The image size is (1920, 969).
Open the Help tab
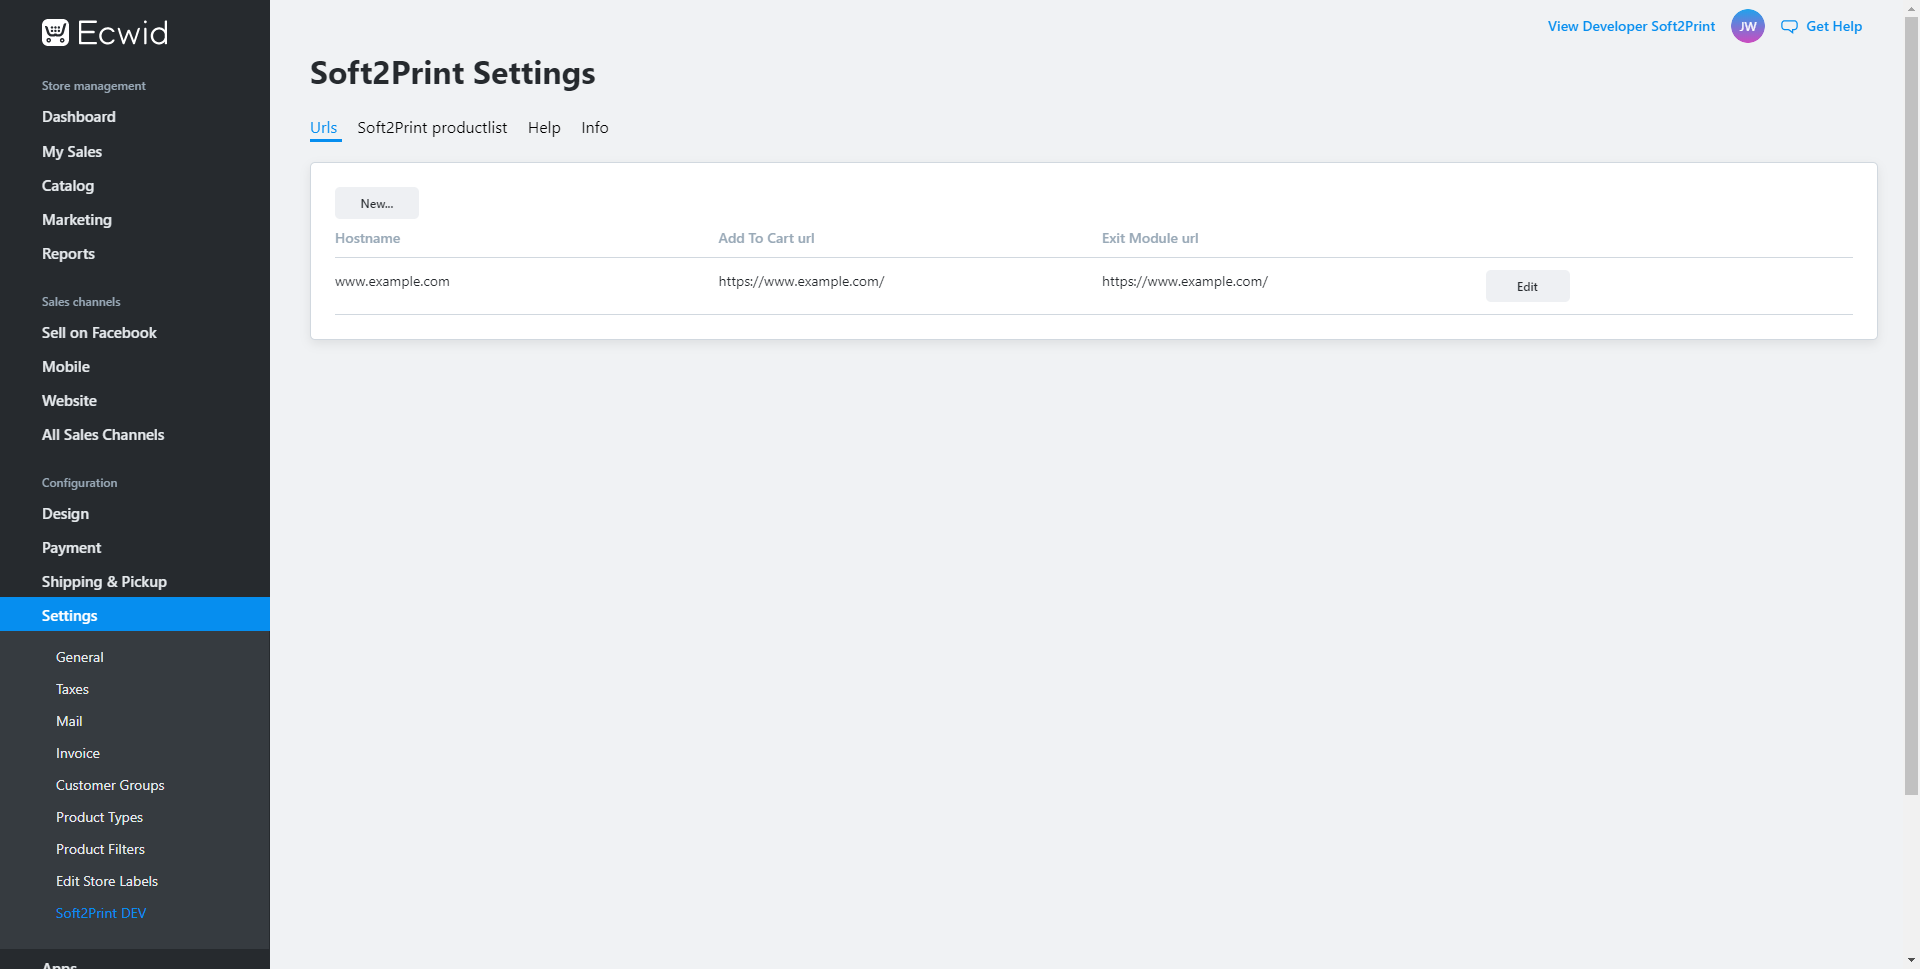(x=544, y=128)
